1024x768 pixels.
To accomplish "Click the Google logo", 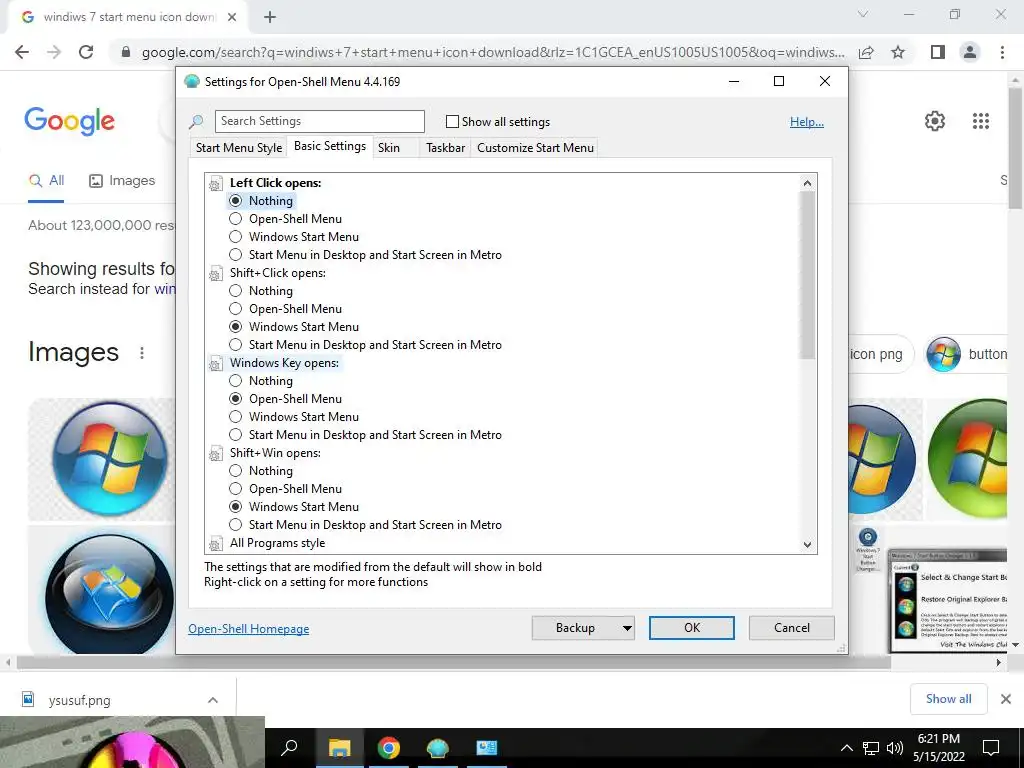I will pos(70,121).
